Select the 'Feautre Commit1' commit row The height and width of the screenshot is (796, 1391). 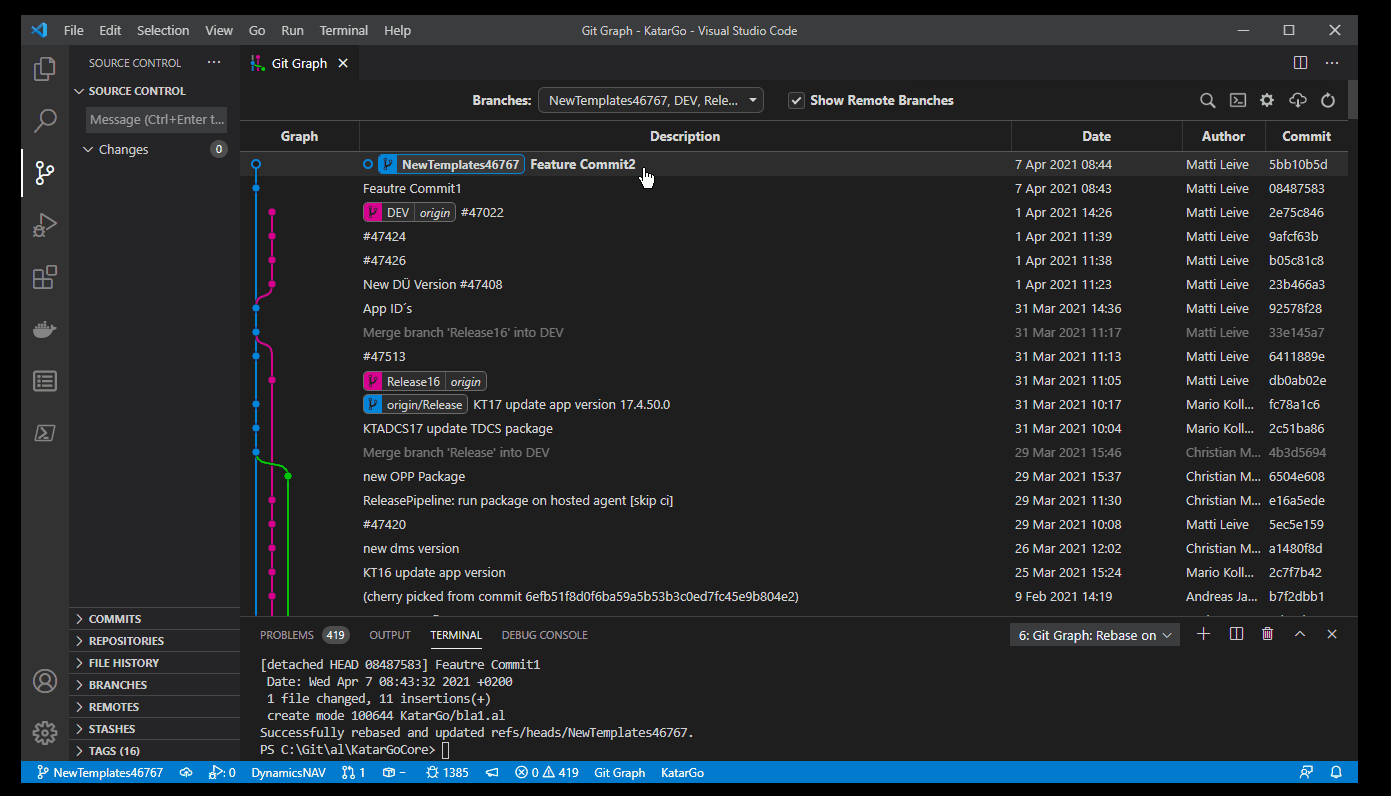(794, 188)
